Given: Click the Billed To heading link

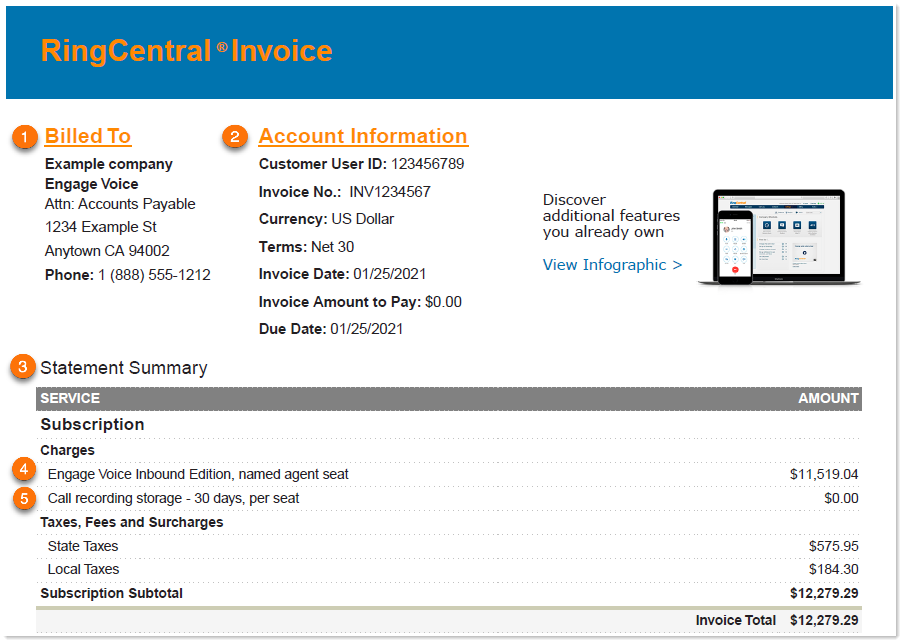Looking at the screenshot, I should pyautogui.click(x=87, y=136).
